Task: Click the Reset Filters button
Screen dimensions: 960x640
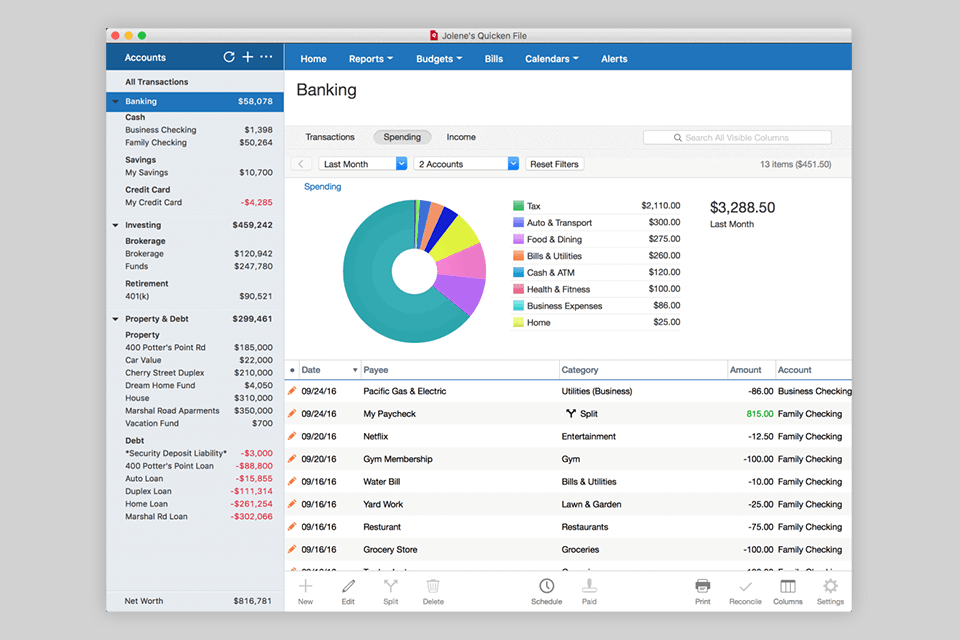Action: (554, 164)
